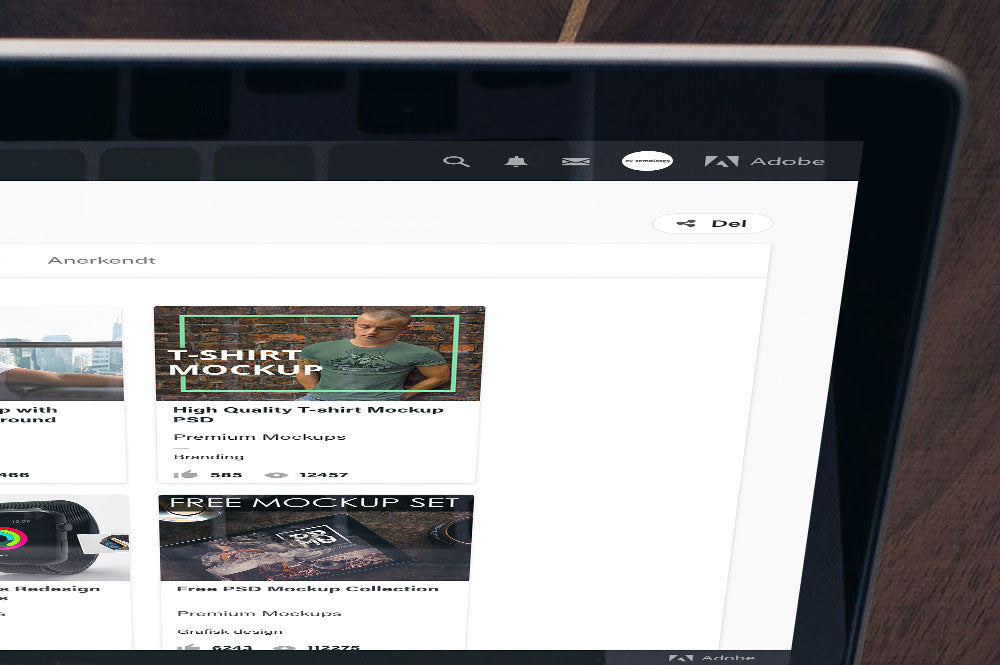Click the Adobe watermark in the bottom corner
This screenshot has width=1000, height=665.
[711, 658]
